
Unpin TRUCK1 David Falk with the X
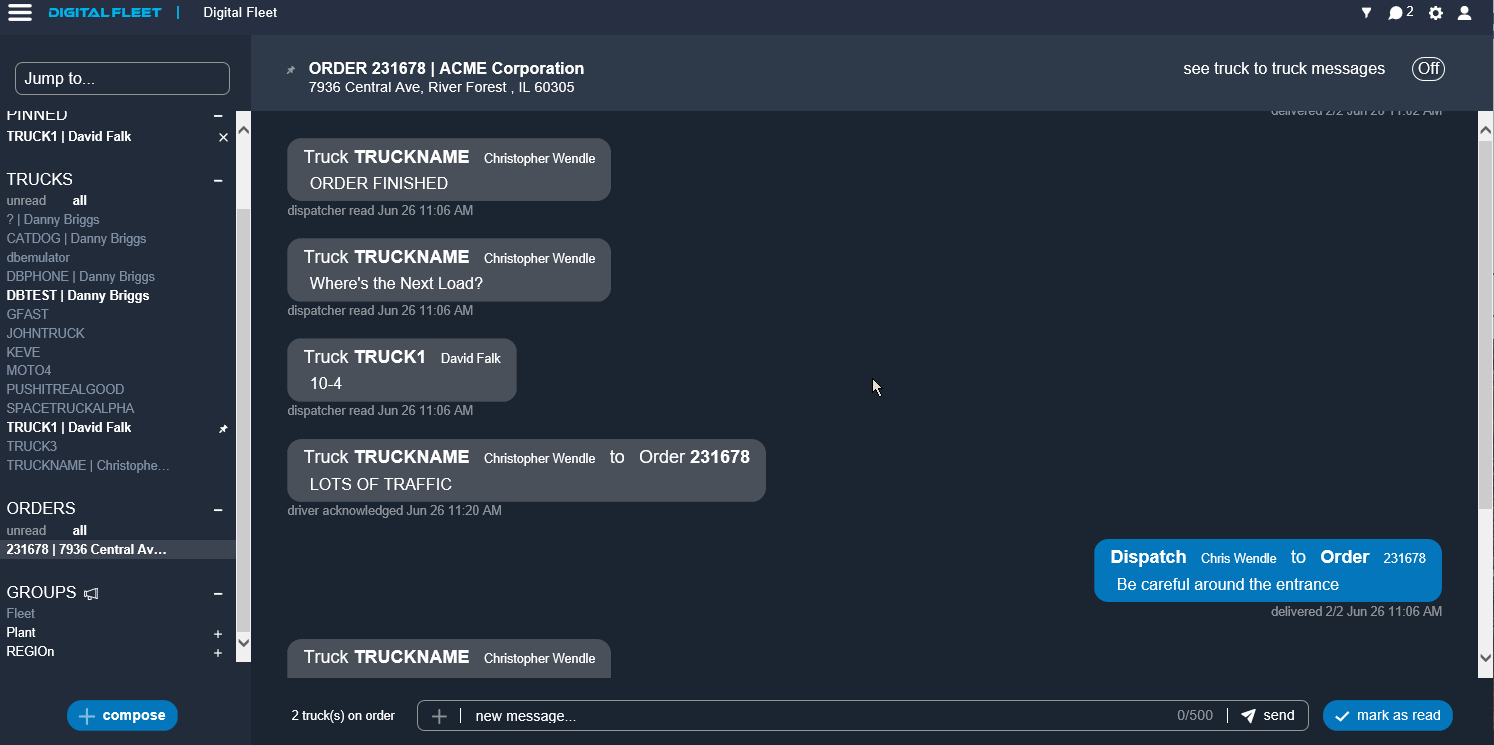(223, 137)
